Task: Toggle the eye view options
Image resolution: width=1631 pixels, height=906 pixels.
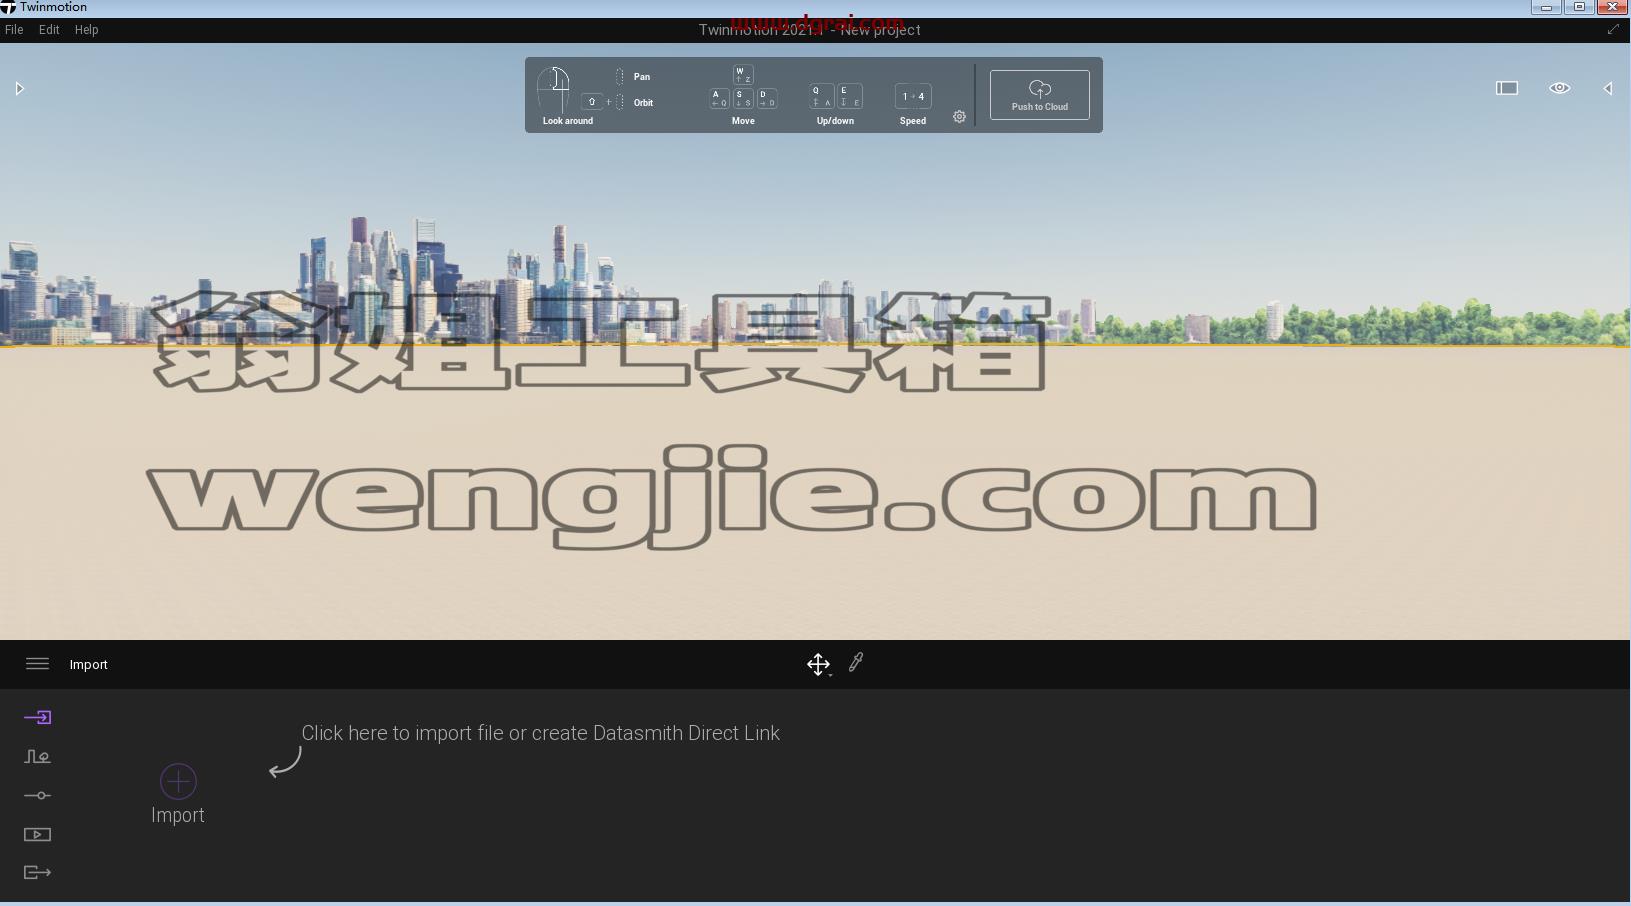Action: click(x=1560, y=88)
